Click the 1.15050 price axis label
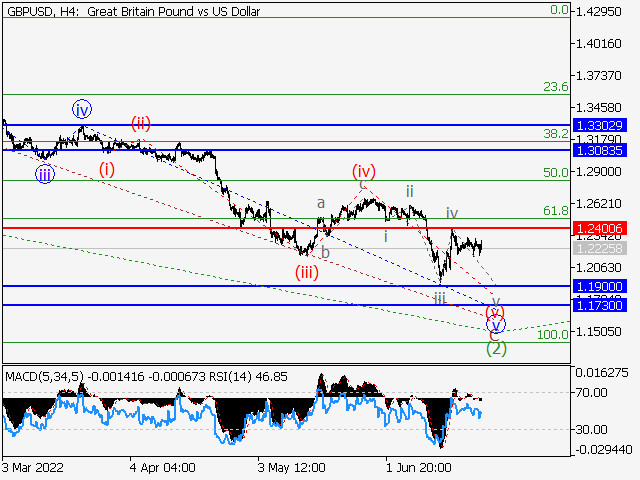Image resolution: width=640 pixels, height=480 pixels. (x=599, y=331)
